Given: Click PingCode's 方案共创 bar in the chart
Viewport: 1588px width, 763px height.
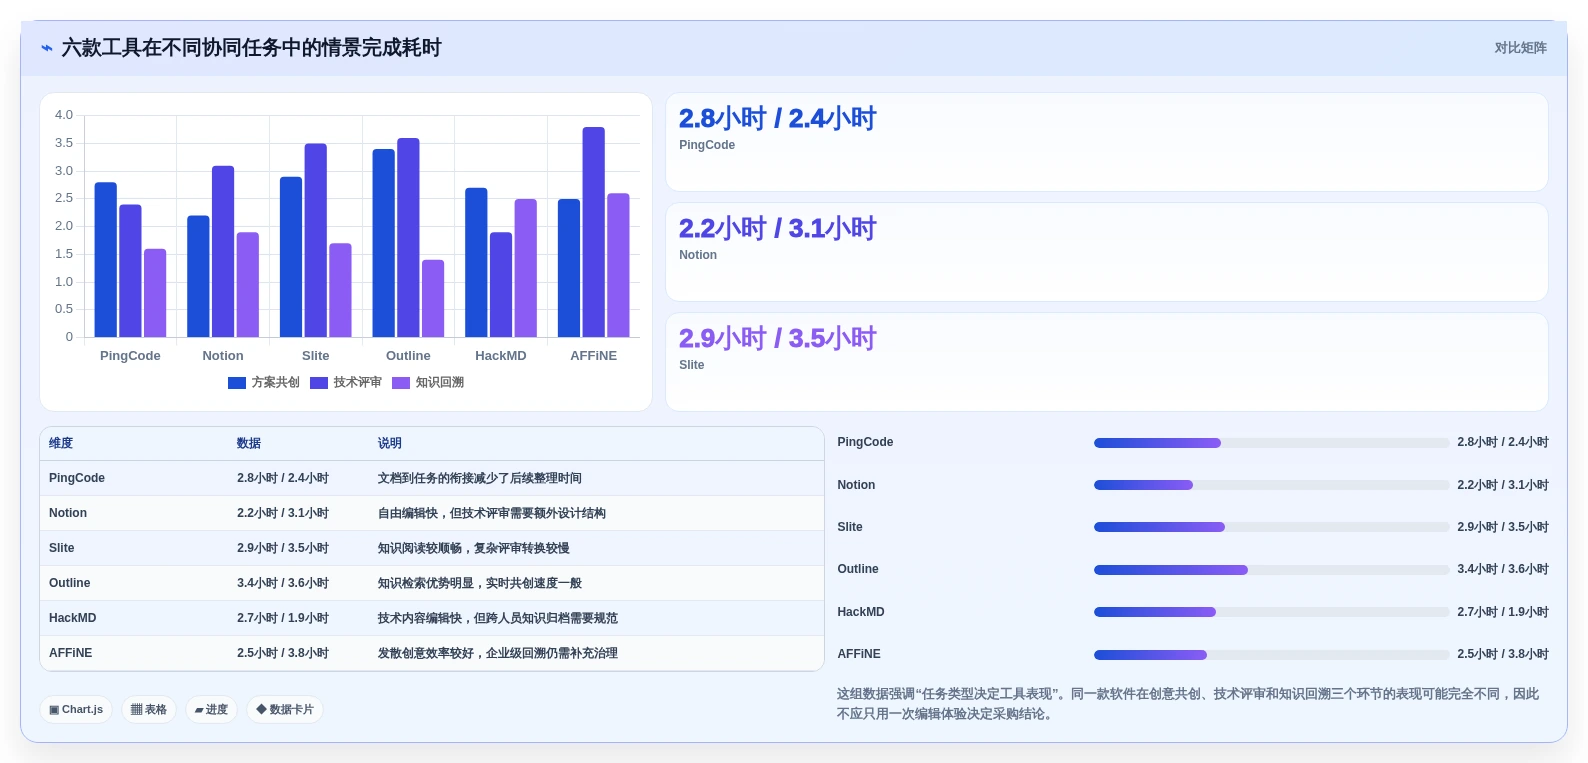Looking at the screenshot, I should 106,260.
